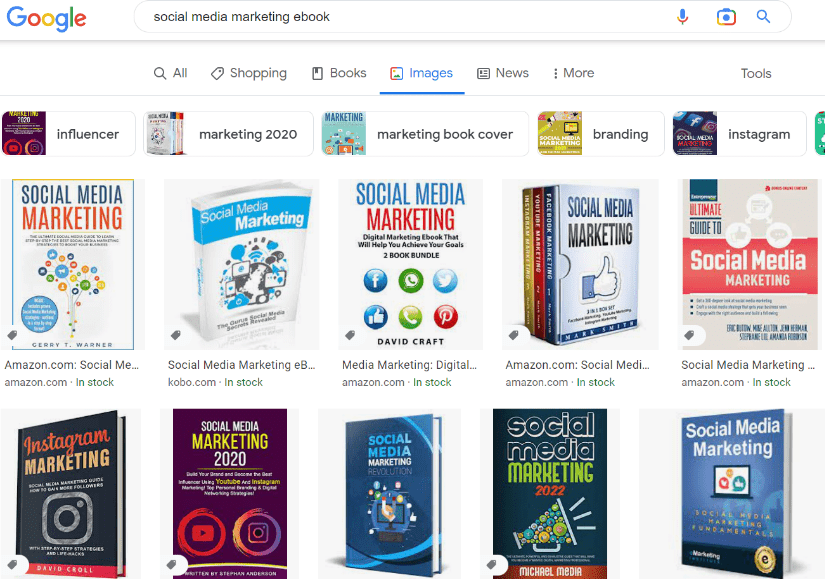Viewport: 825px width, 579px height.
Task: Expand the More search options
Action: coord(572,73)
